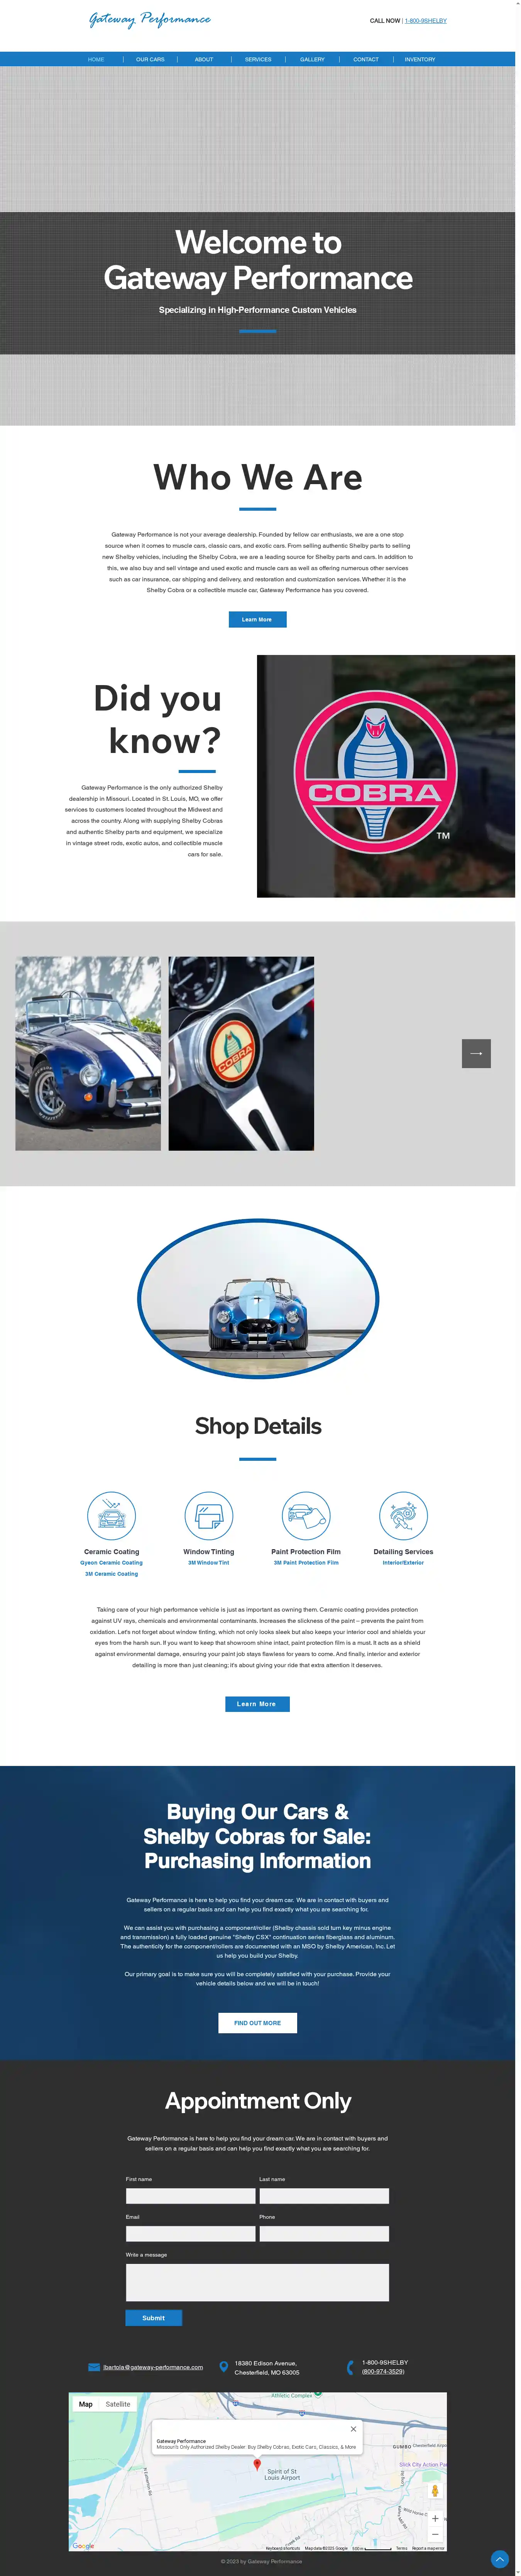Click the FIND OUT MORE button
The height and width of the screenshot is (2576, 521).
(257, 2022)
